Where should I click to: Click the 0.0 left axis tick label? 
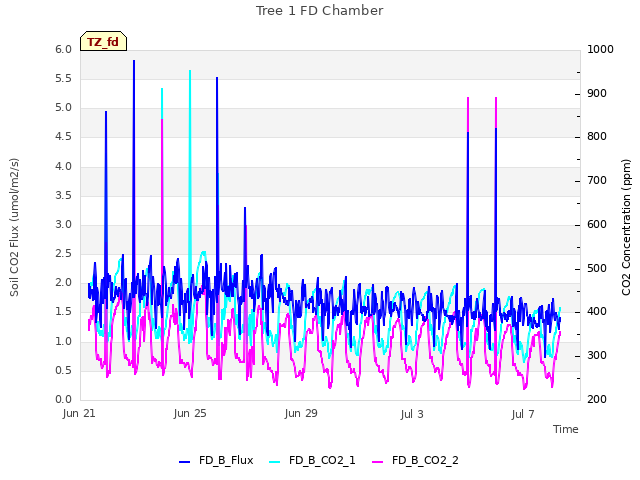[63, 399]
